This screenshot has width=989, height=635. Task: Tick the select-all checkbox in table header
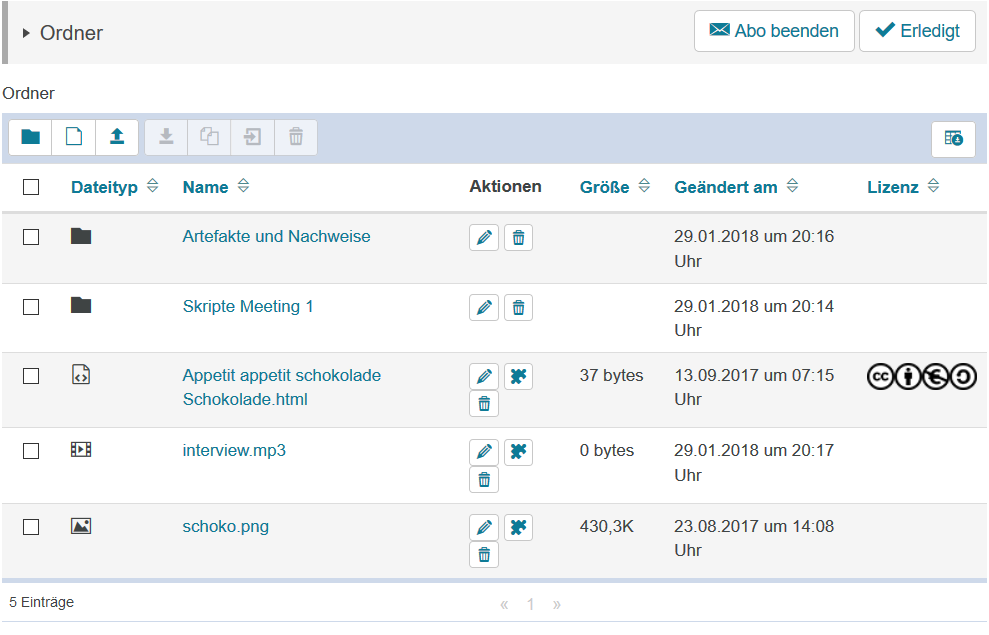click(31, 187)
